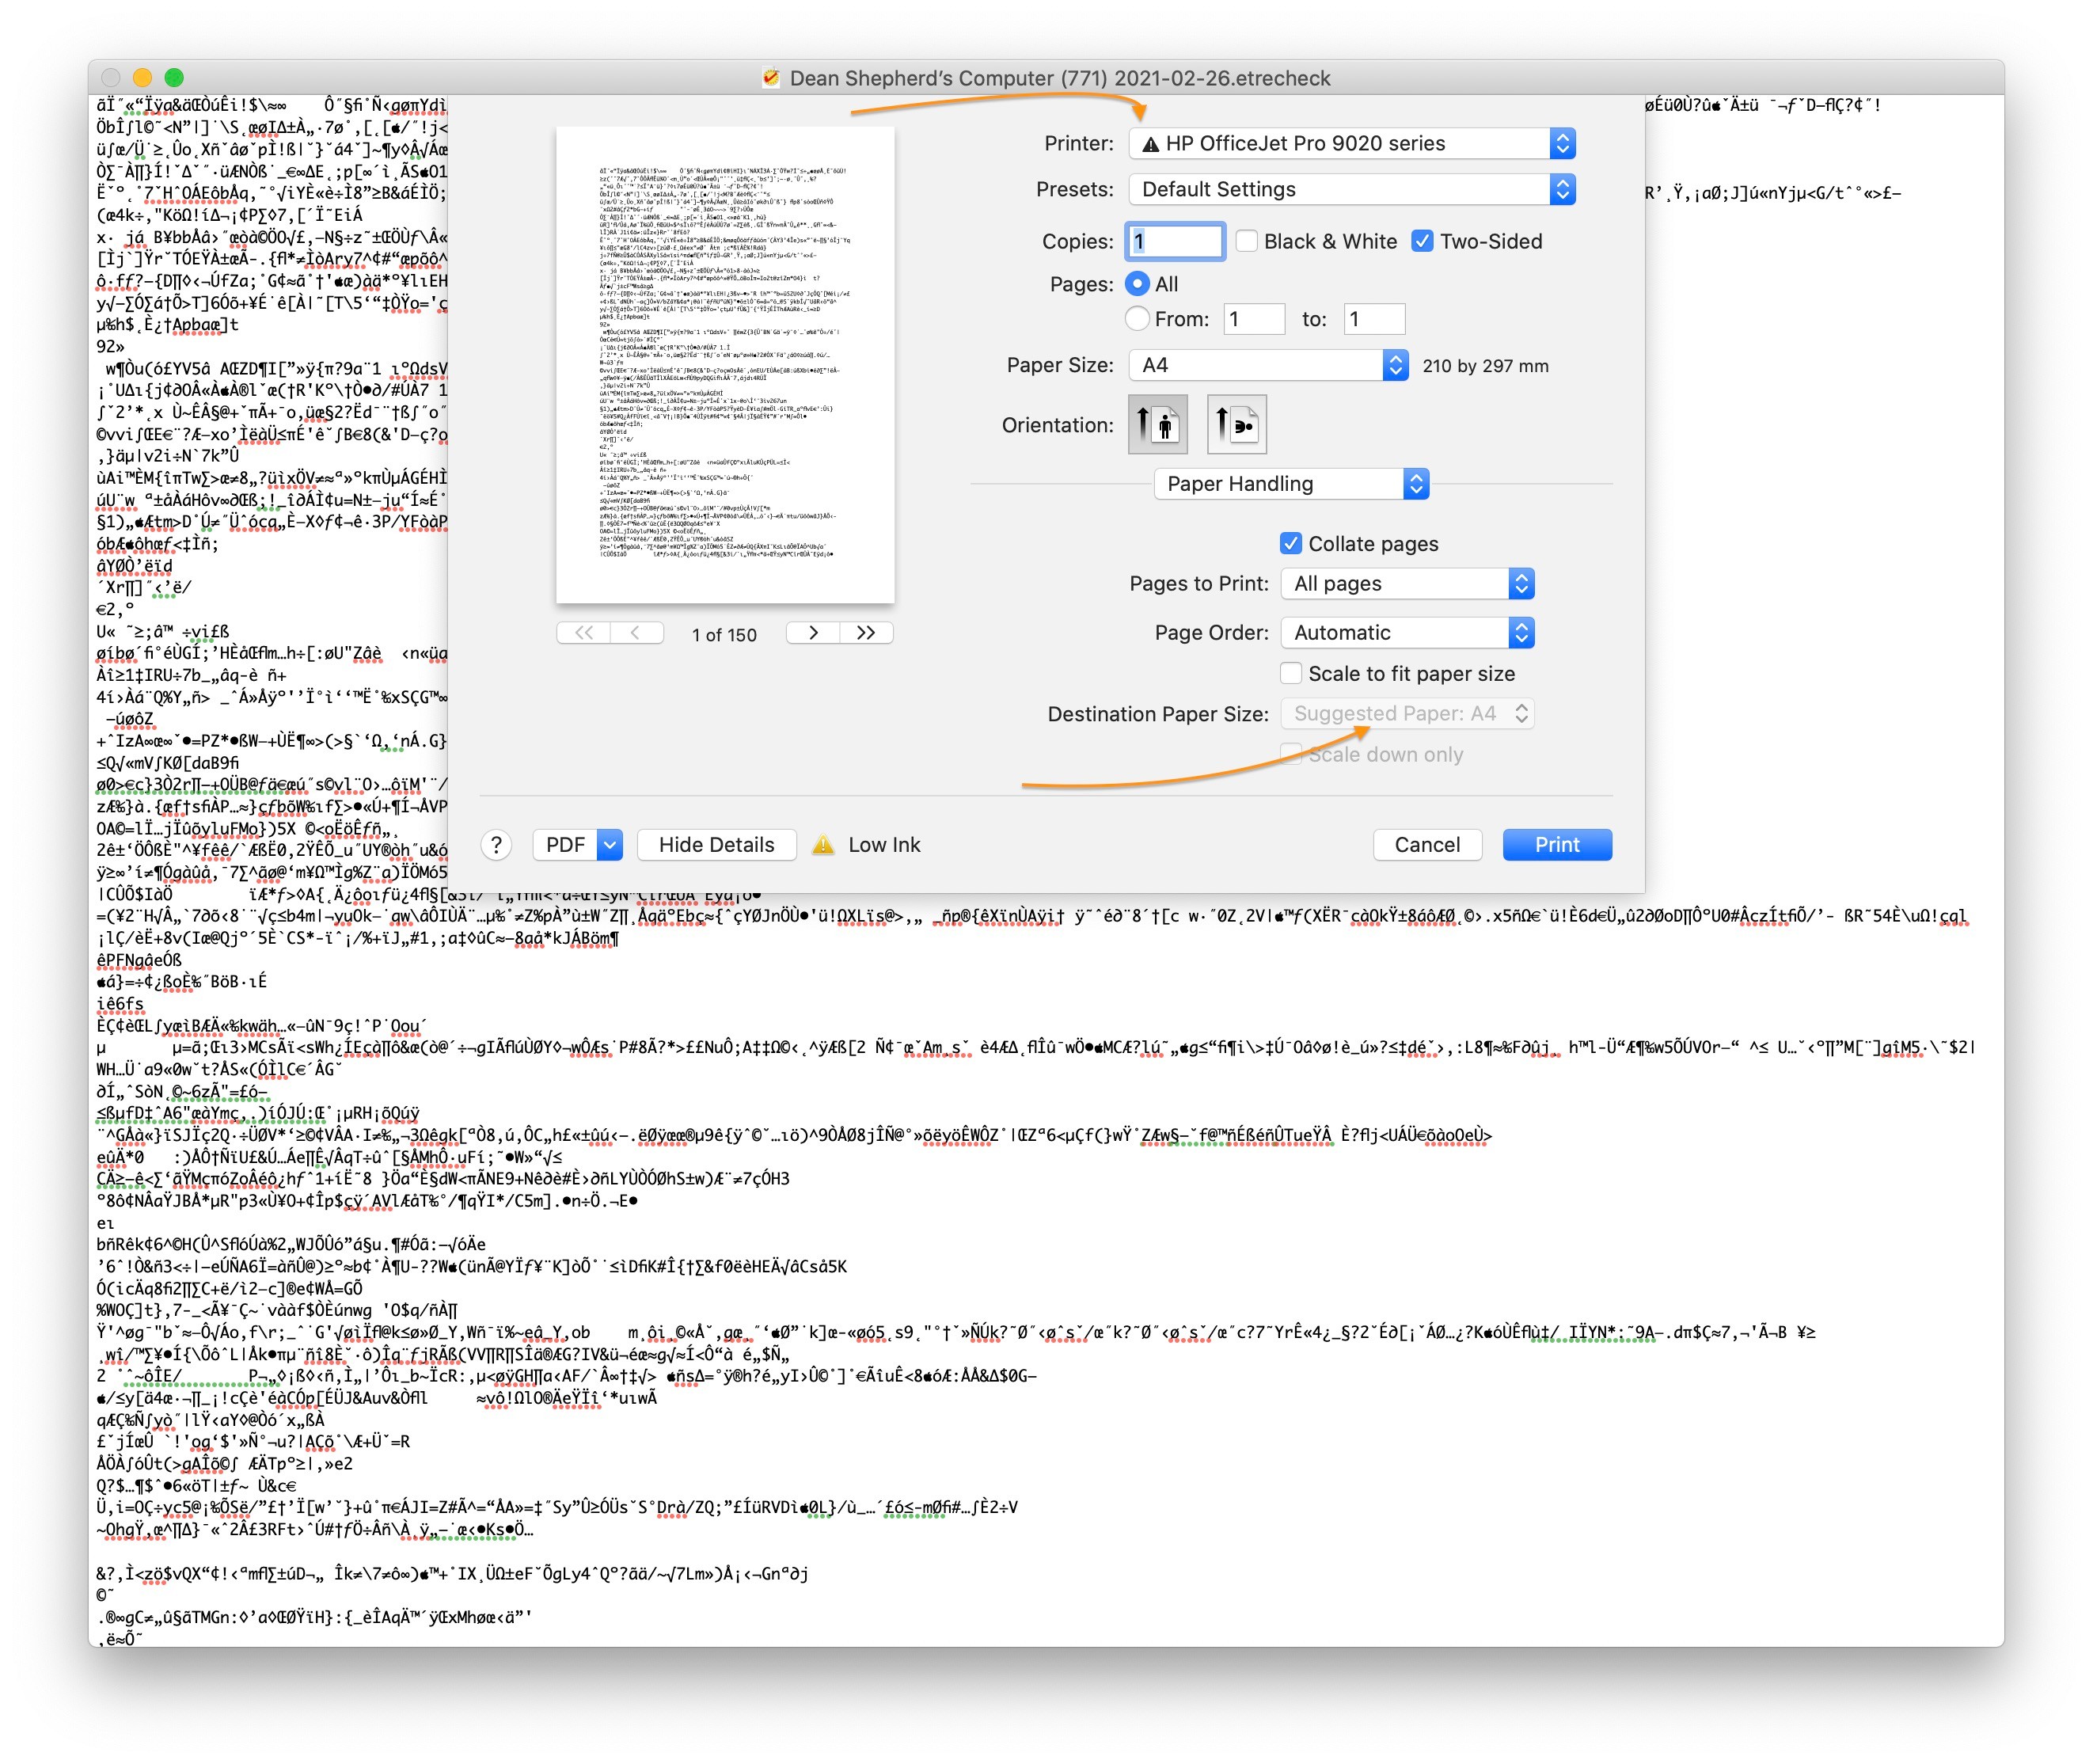Click the help question mark button
The height and width of the screenshot is (1764, 2093).
tap(496, 845)
